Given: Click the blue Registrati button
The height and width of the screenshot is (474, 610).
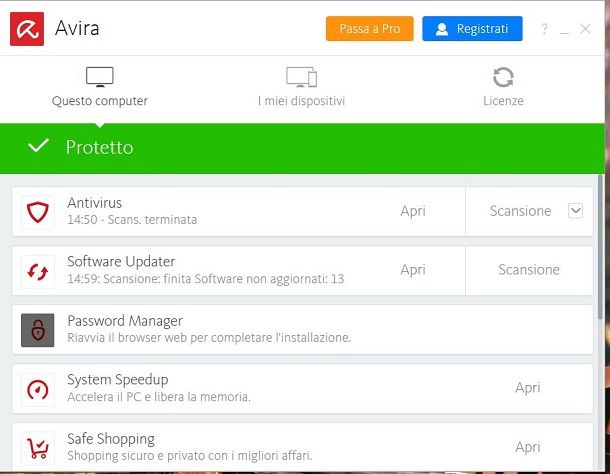Looking at the screenshot, I should click(x=472, y=28).
